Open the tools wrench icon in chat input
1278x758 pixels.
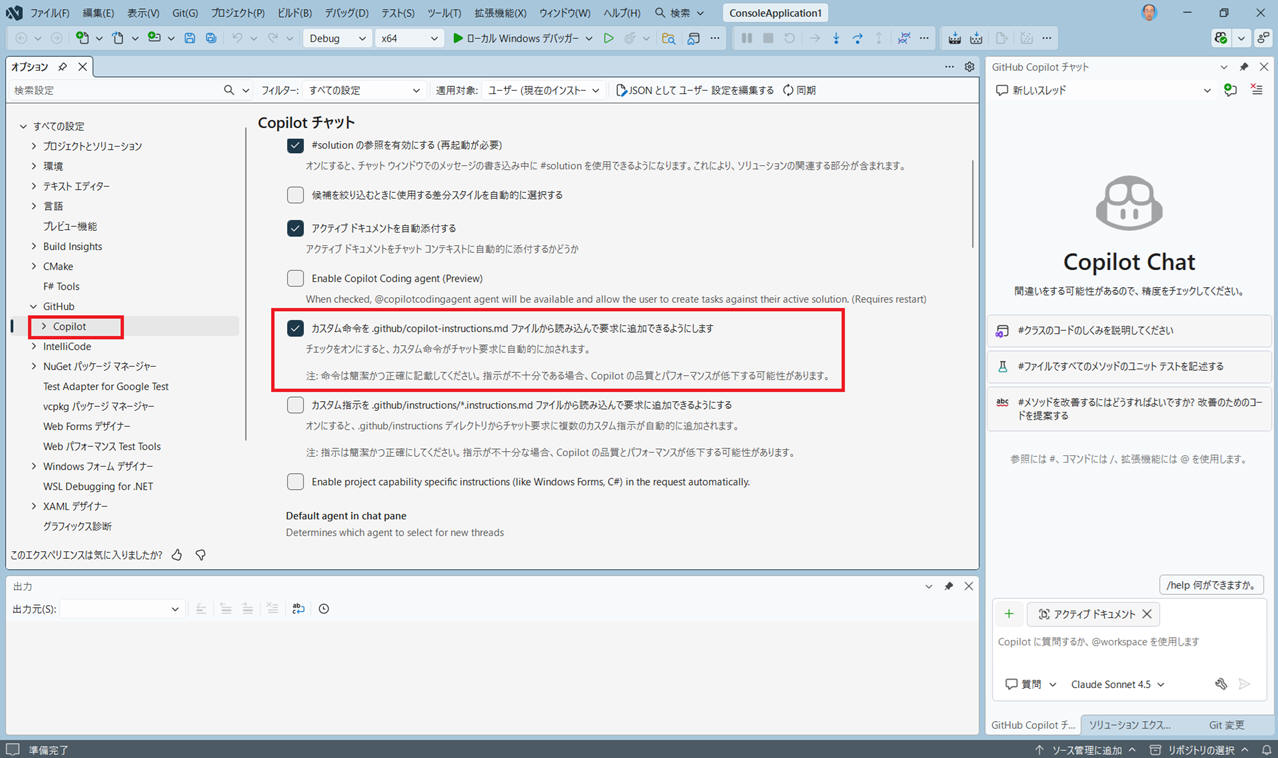pyautogui.click(x=1220, y=684)
